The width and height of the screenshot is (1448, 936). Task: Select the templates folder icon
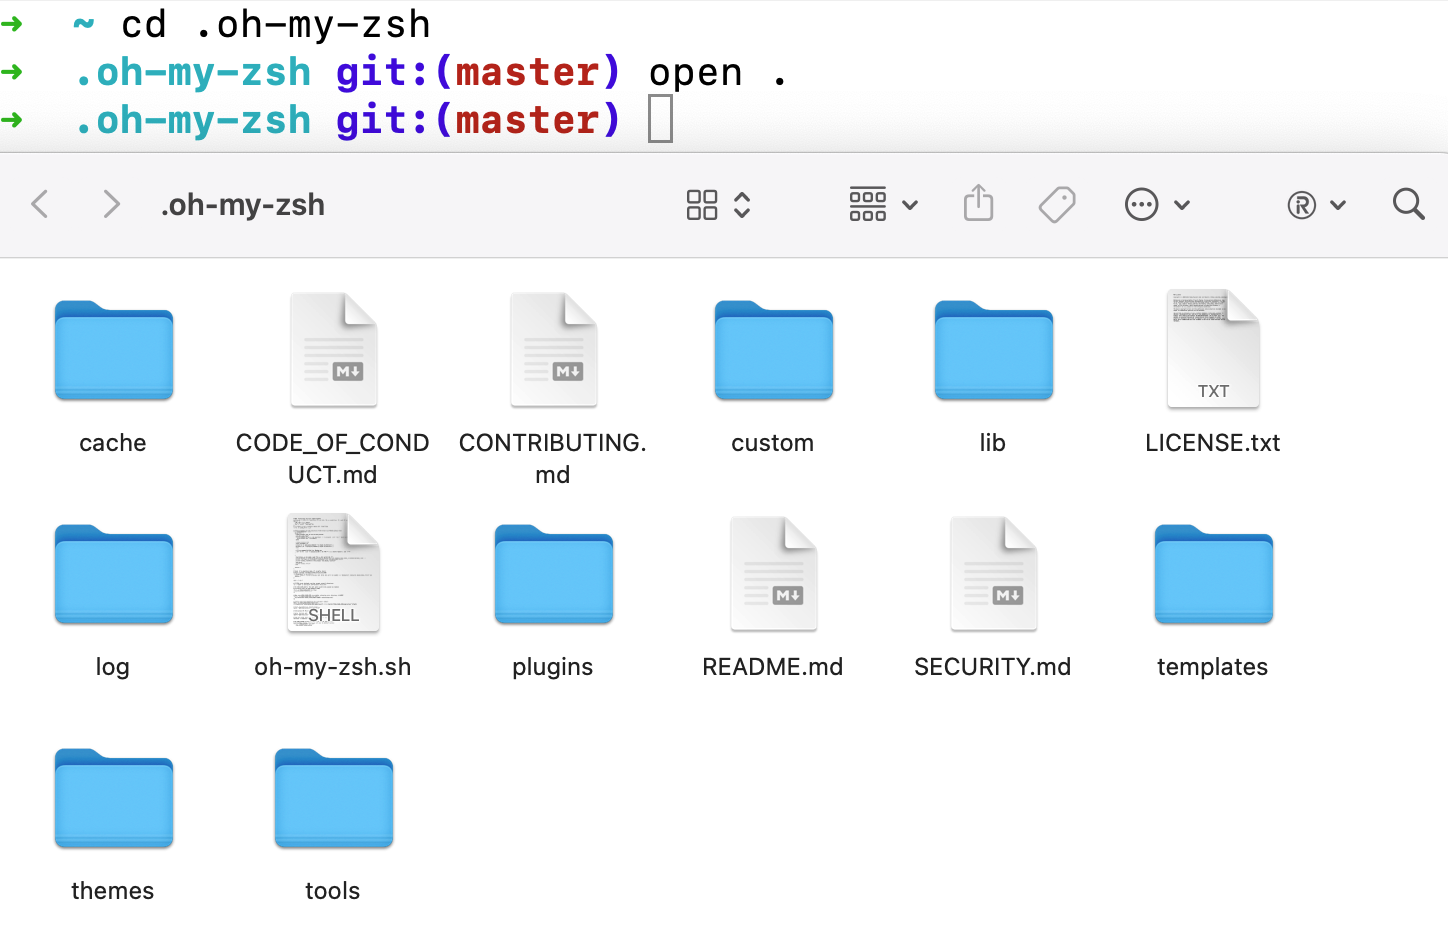pos(1214,574)
